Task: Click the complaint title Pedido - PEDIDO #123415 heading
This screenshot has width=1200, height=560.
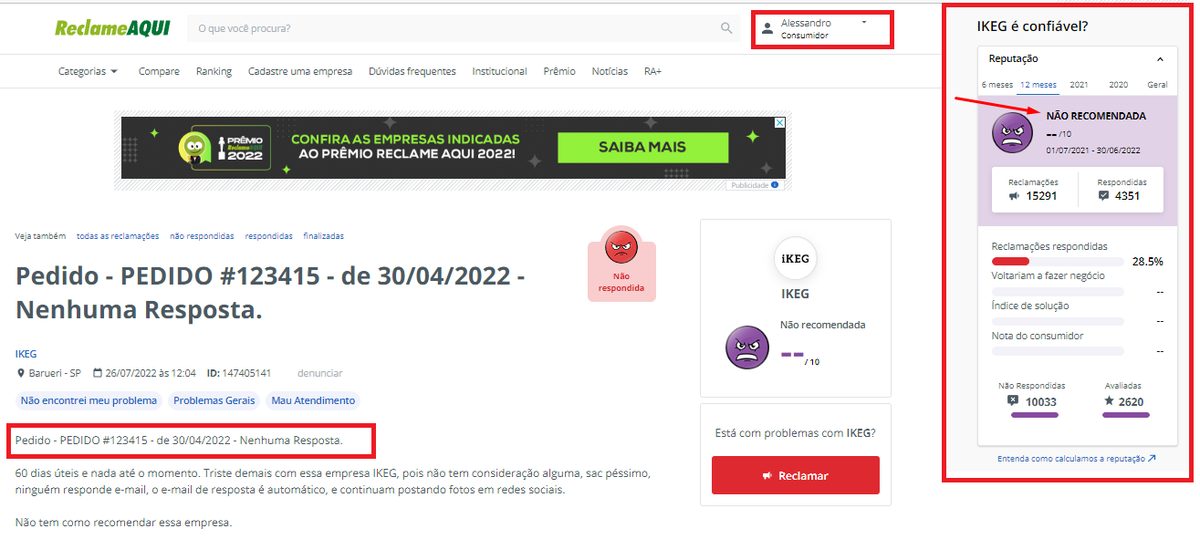Action: (270, 293)
